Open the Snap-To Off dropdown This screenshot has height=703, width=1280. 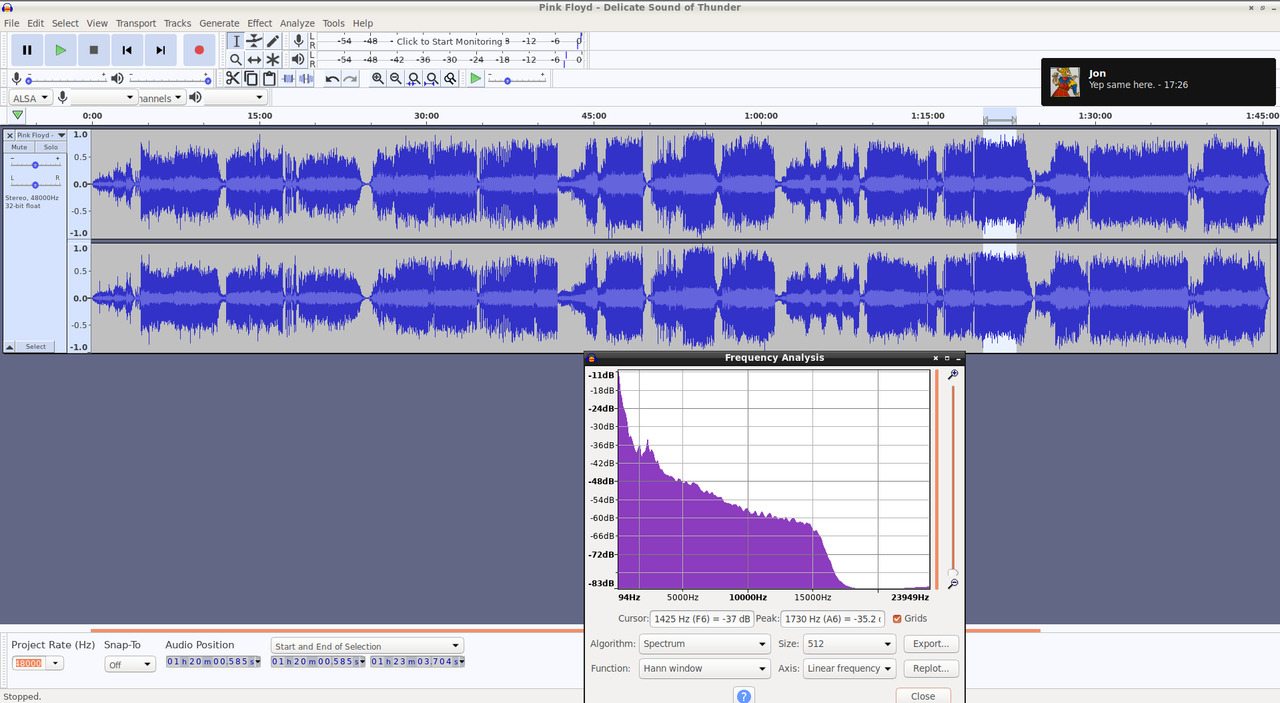(130, 664)
